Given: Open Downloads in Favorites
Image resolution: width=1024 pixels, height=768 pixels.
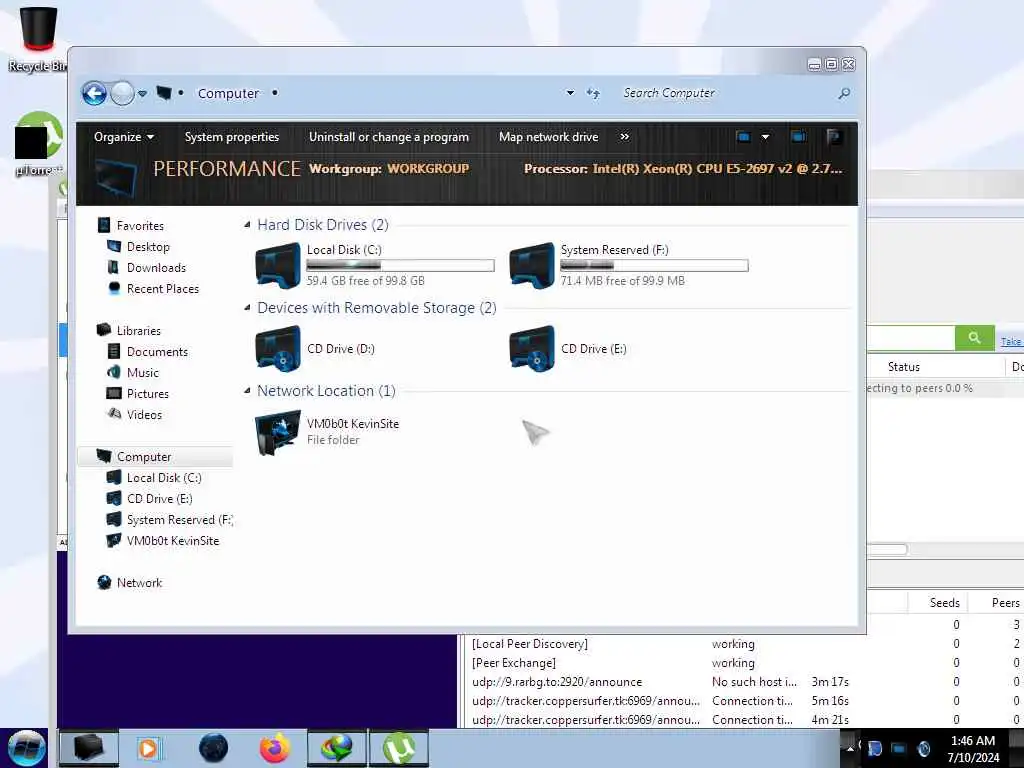Looking at the screenshot, I should [x=156, y=268].
